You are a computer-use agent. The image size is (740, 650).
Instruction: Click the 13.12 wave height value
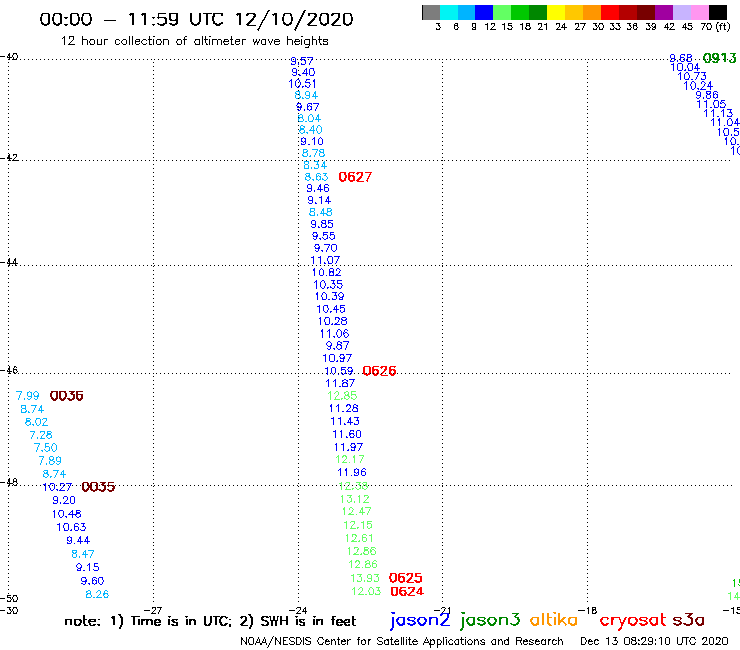click(x=354, y=499)
